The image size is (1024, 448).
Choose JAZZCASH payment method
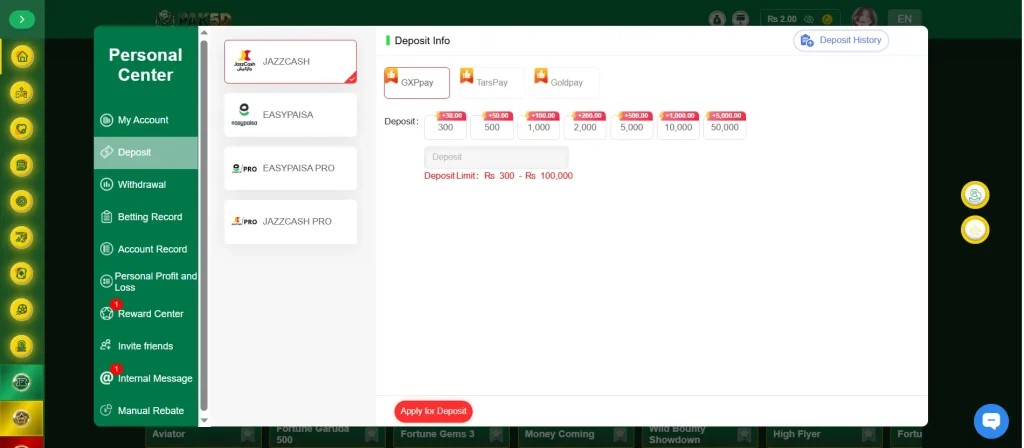291,62
